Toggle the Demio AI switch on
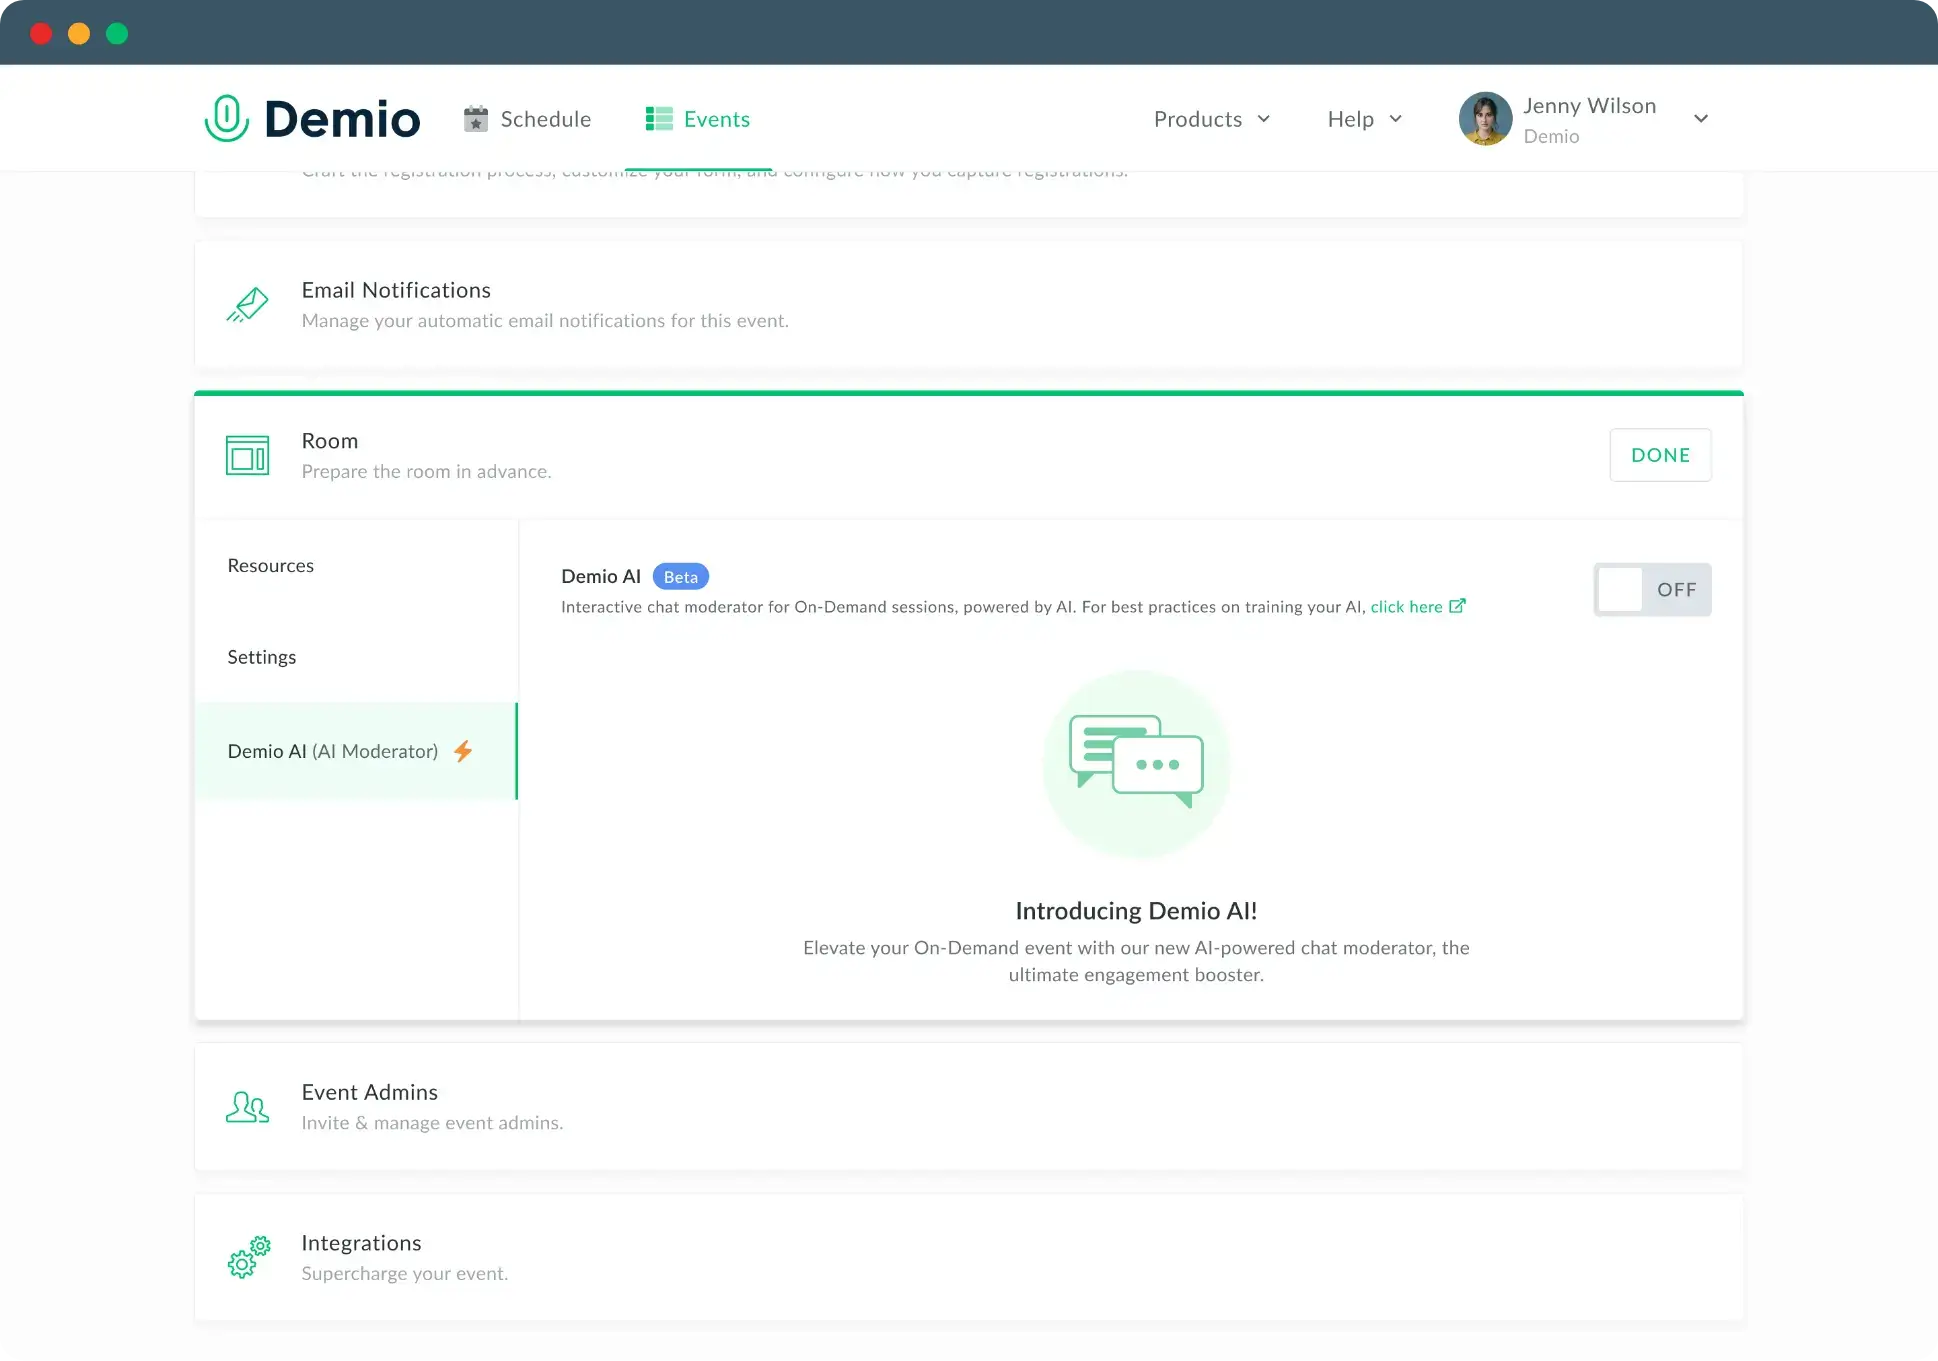The height and width of the screenshot is (1361, 1938). point(1652,589)
